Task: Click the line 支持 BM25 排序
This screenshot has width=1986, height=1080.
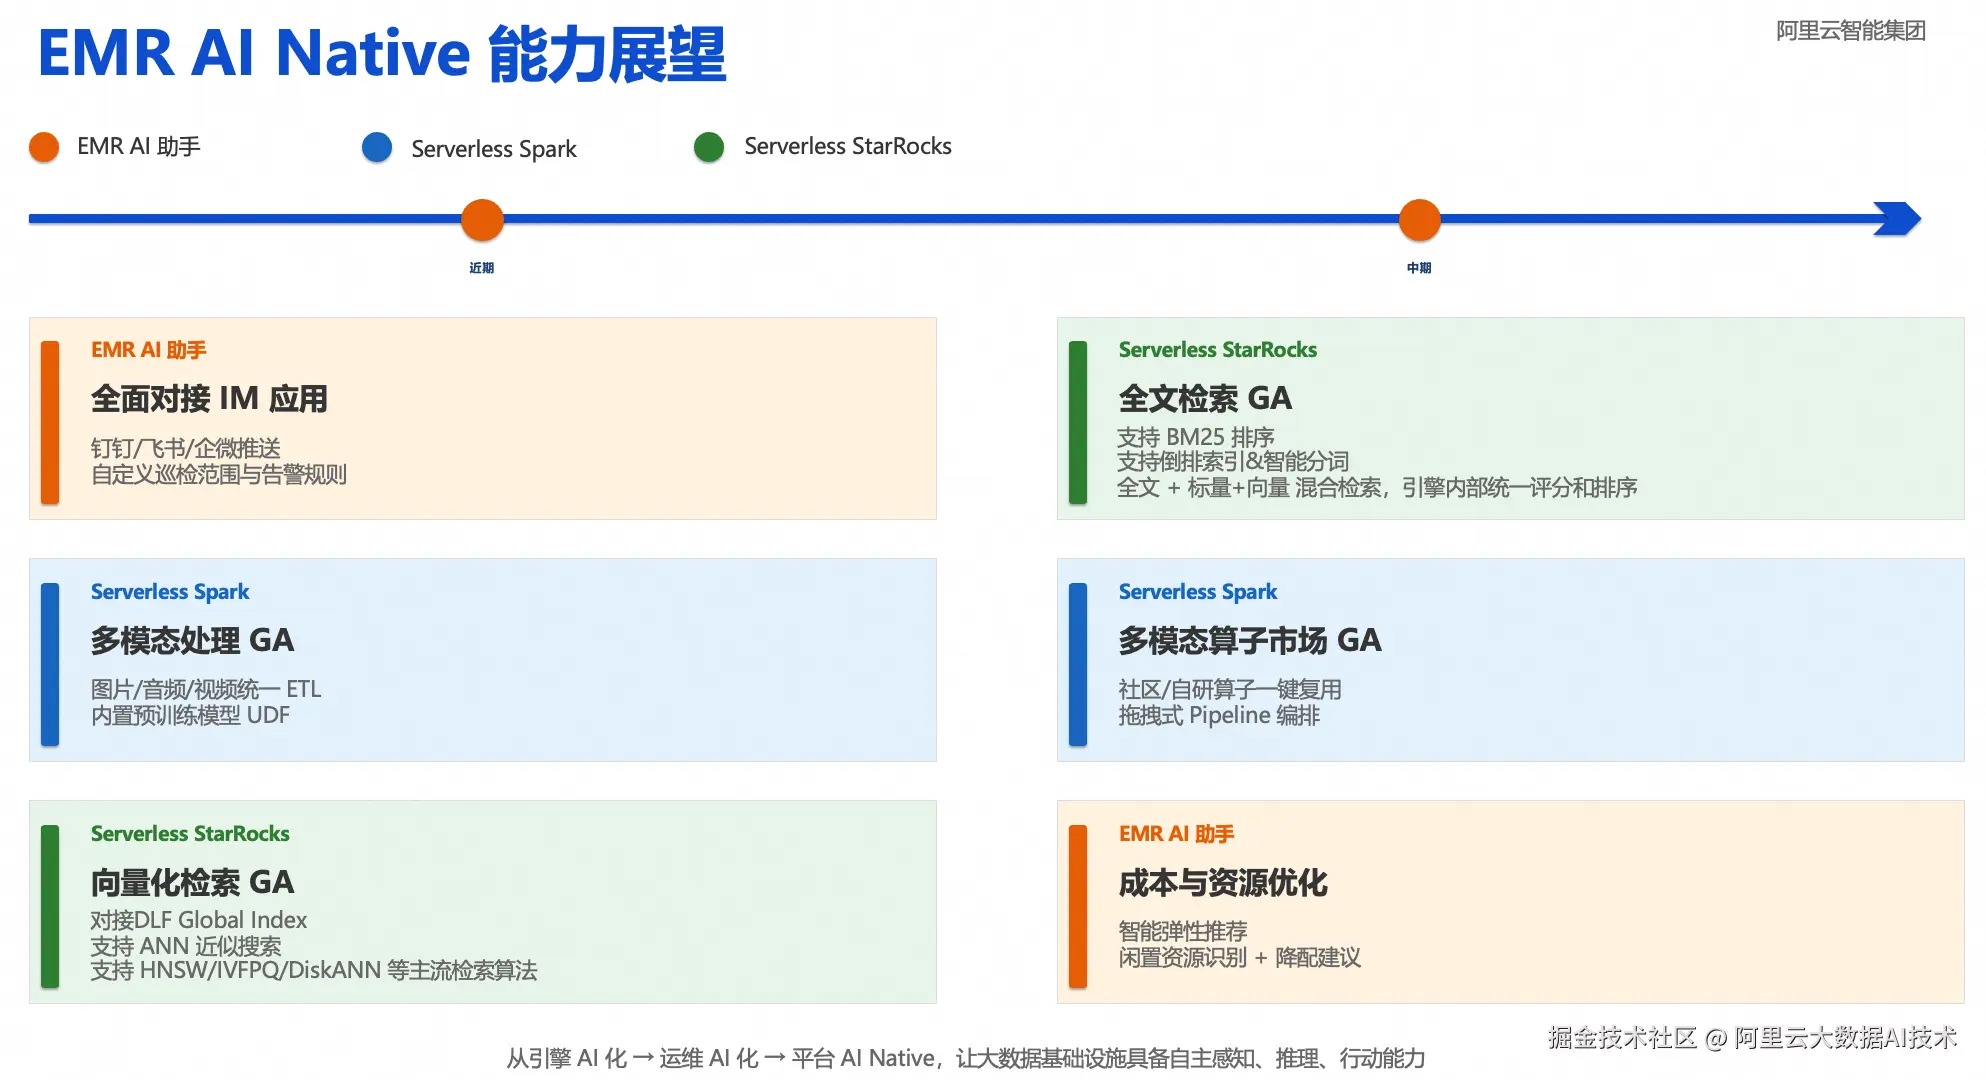Action: point(1196,437)
